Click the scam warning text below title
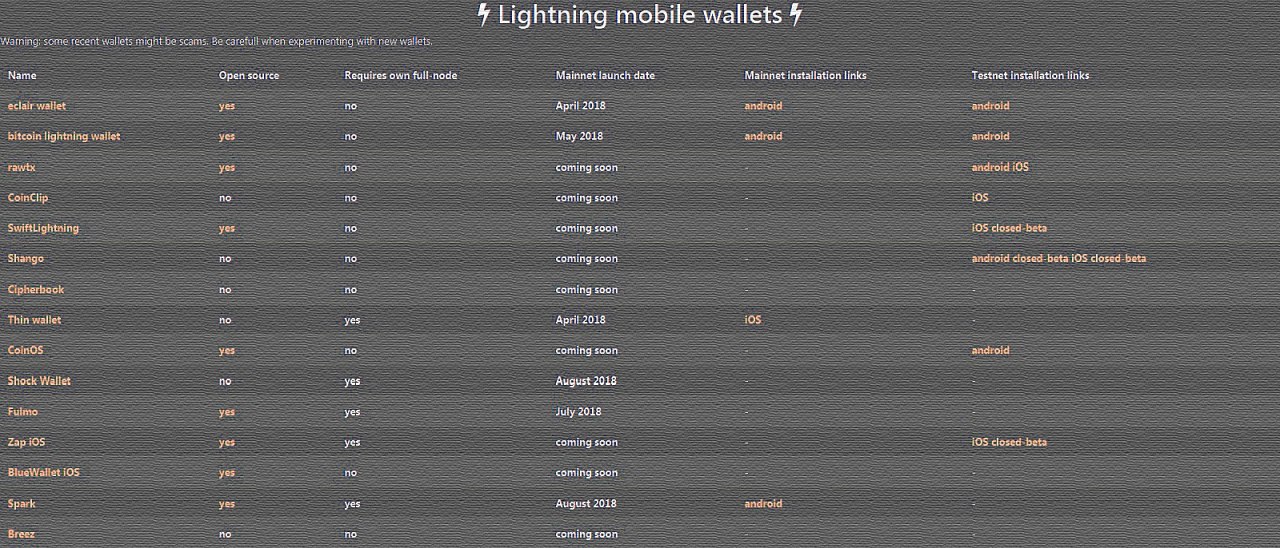 tap(216, 42)
